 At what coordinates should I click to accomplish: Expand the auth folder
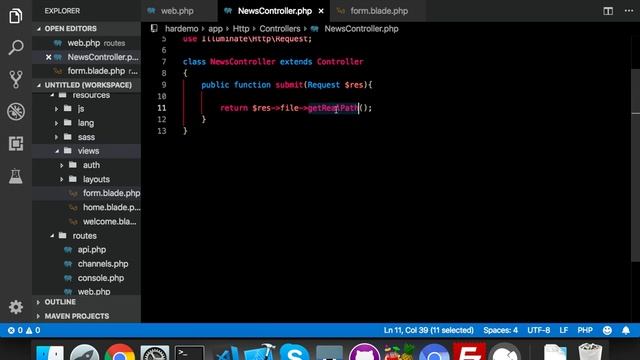[91, 165]
